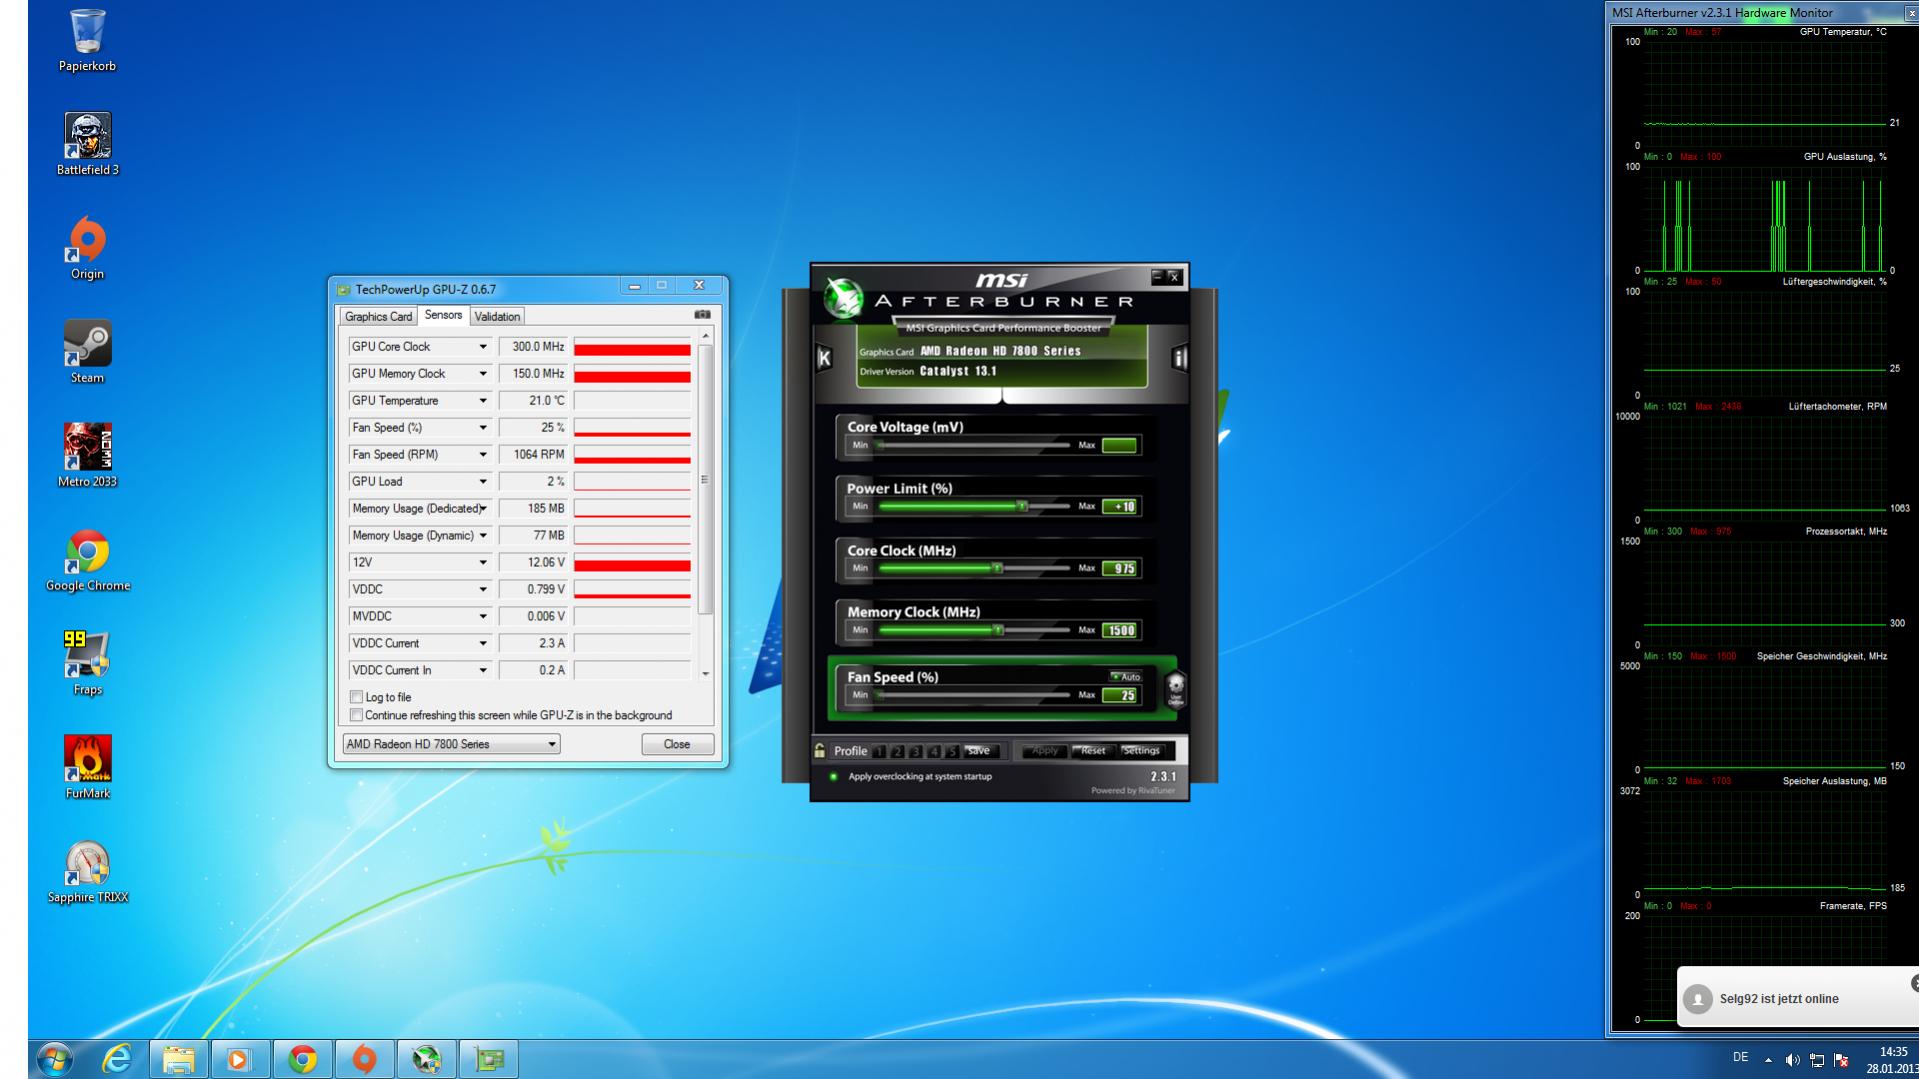Open the Afterburner information i button

(1179, 358)
